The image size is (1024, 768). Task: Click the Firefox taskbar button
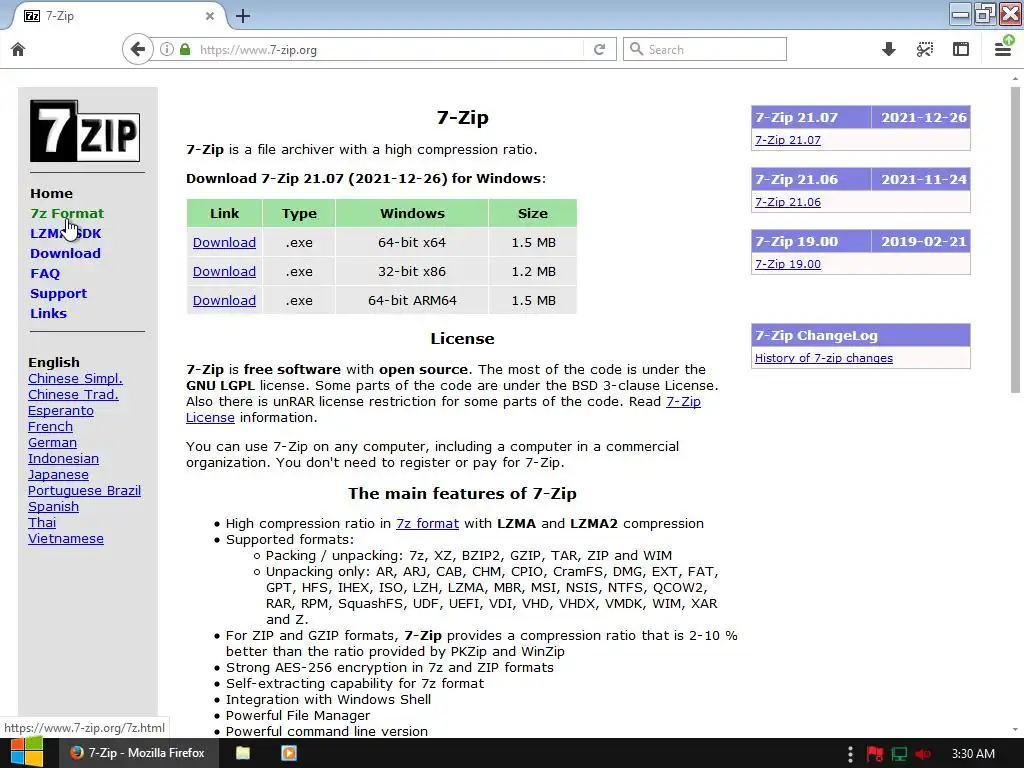(137, 753)
